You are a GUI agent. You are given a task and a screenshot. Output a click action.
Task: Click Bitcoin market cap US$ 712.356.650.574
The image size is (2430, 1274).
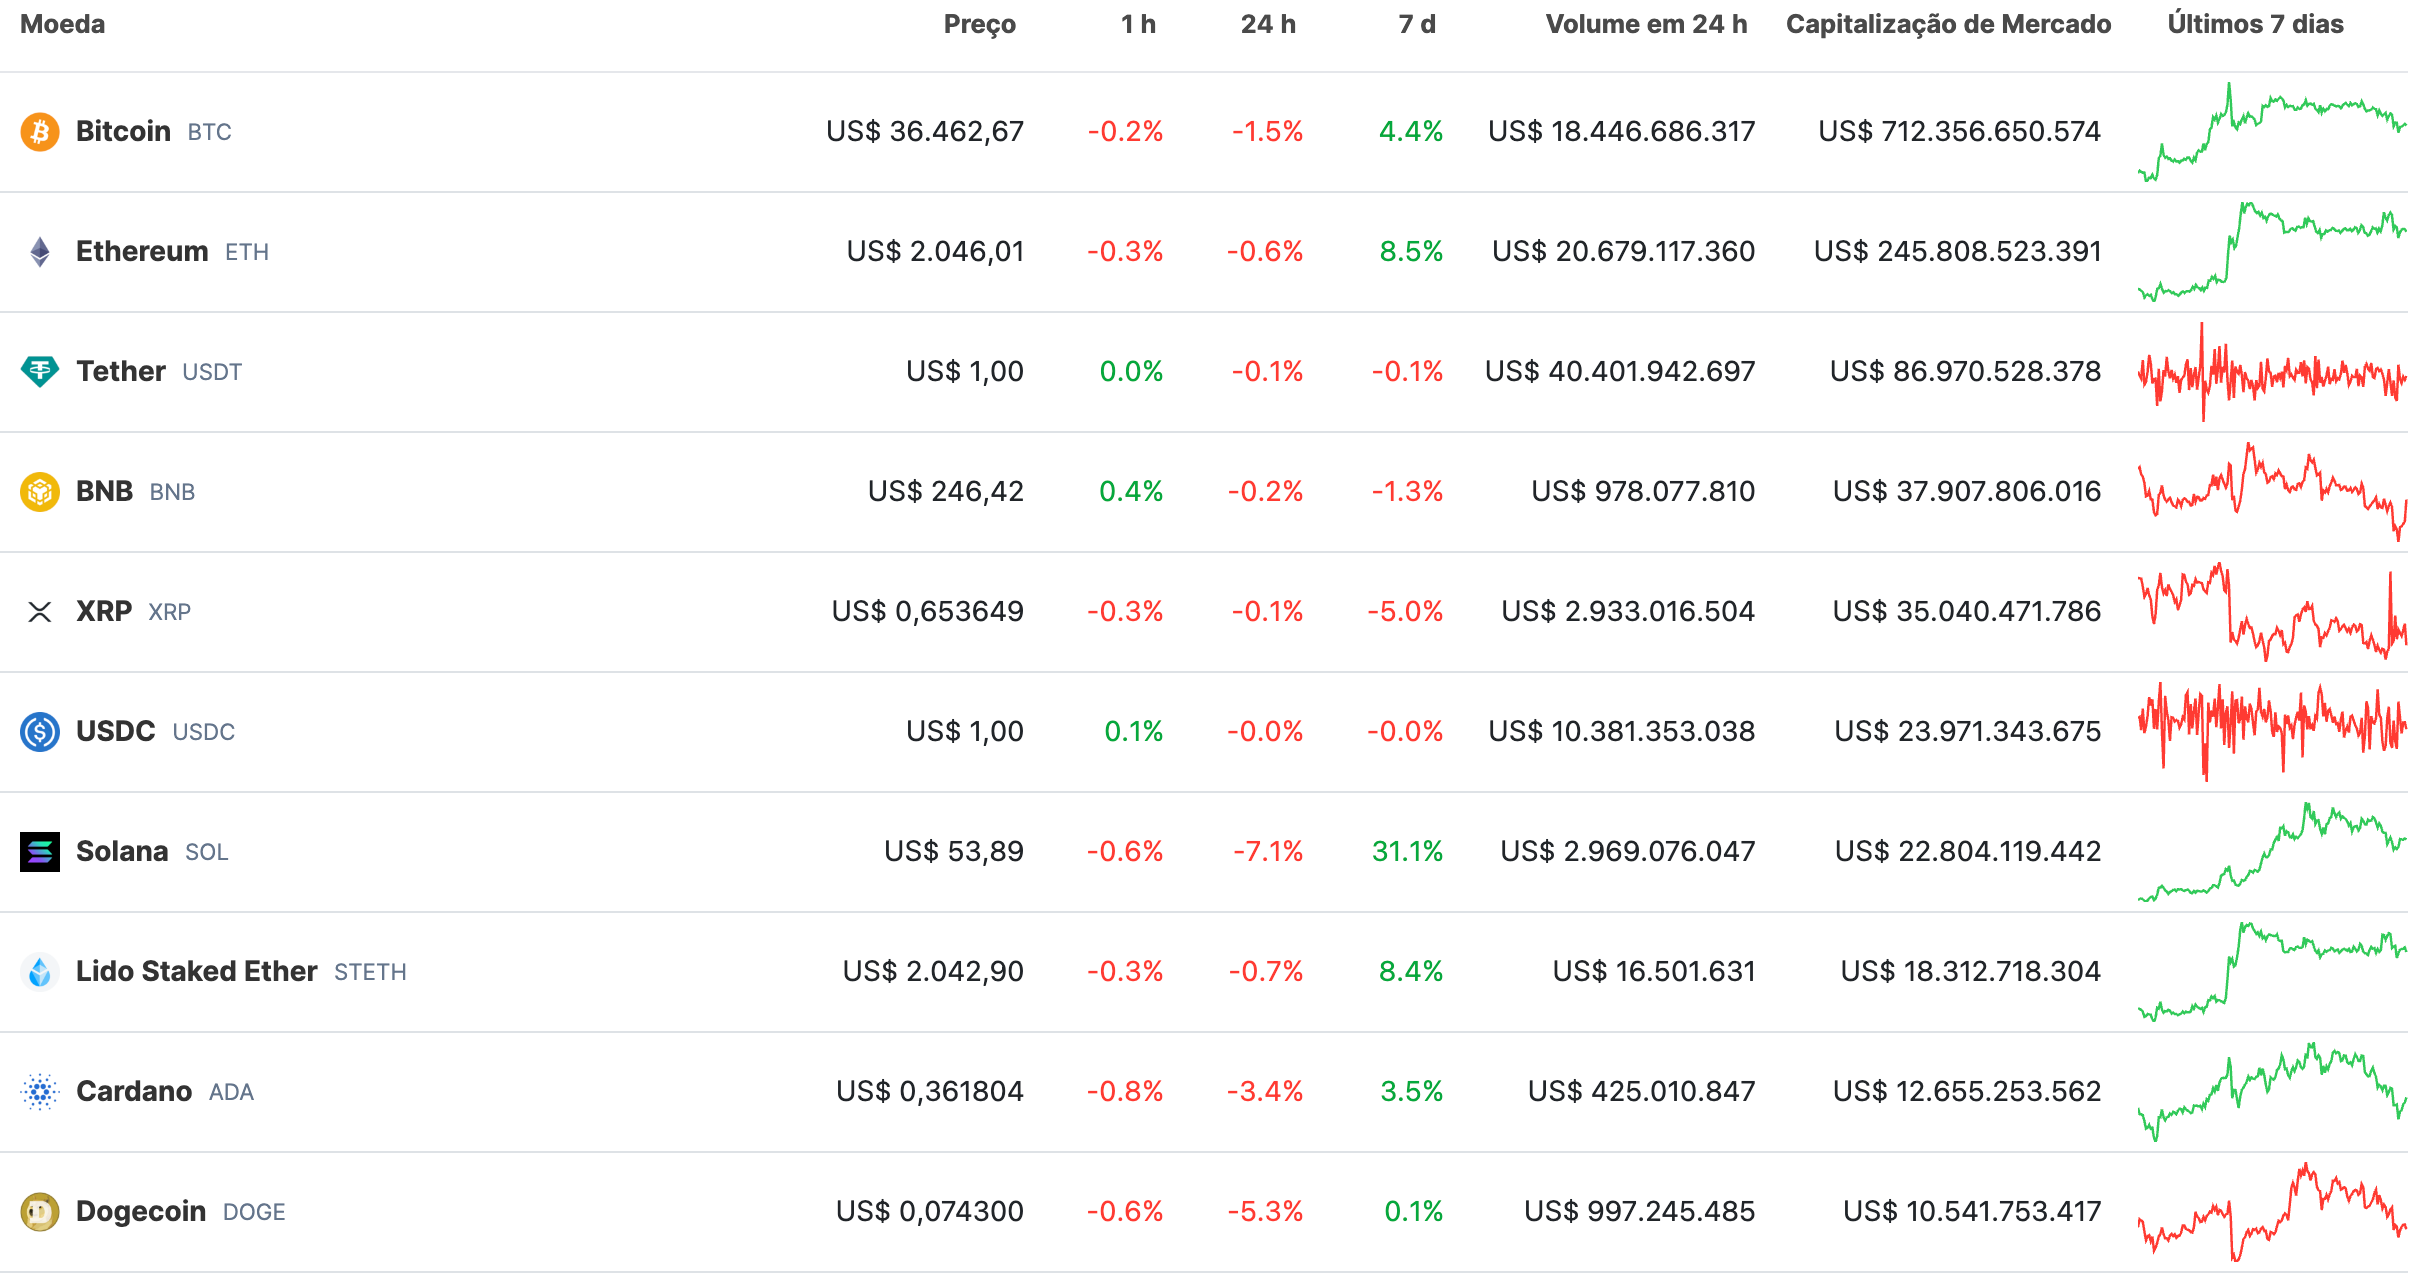tap(1959, 132)
